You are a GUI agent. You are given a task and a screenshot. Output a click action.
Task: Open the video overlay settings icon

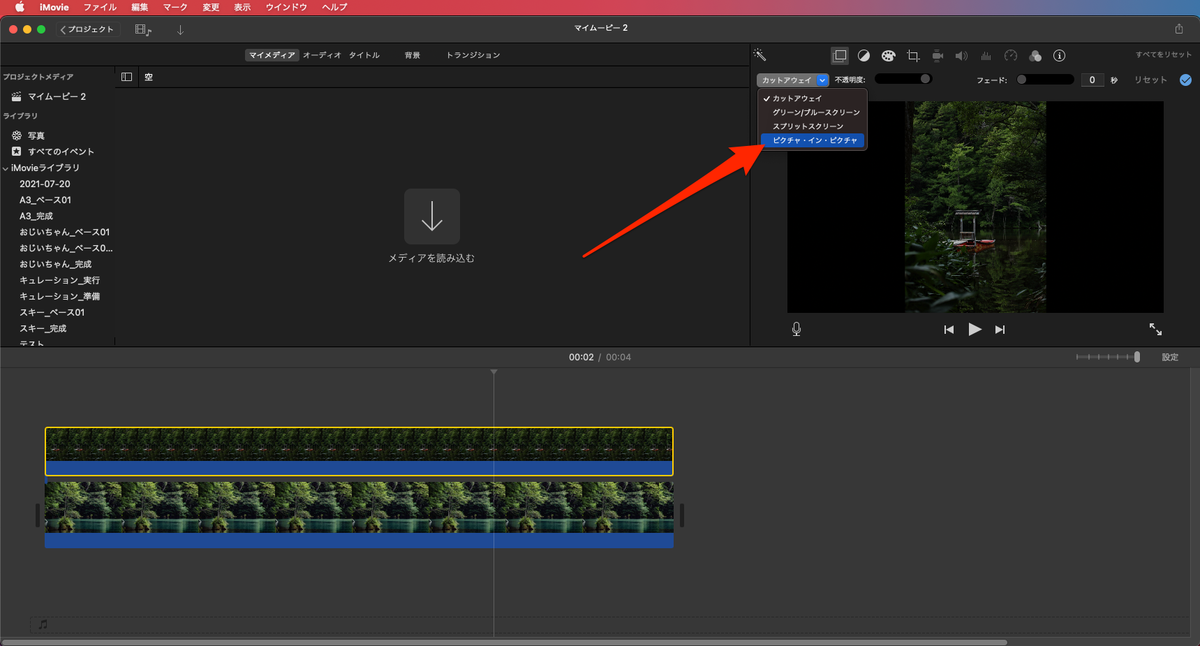[x=840, y=55]
